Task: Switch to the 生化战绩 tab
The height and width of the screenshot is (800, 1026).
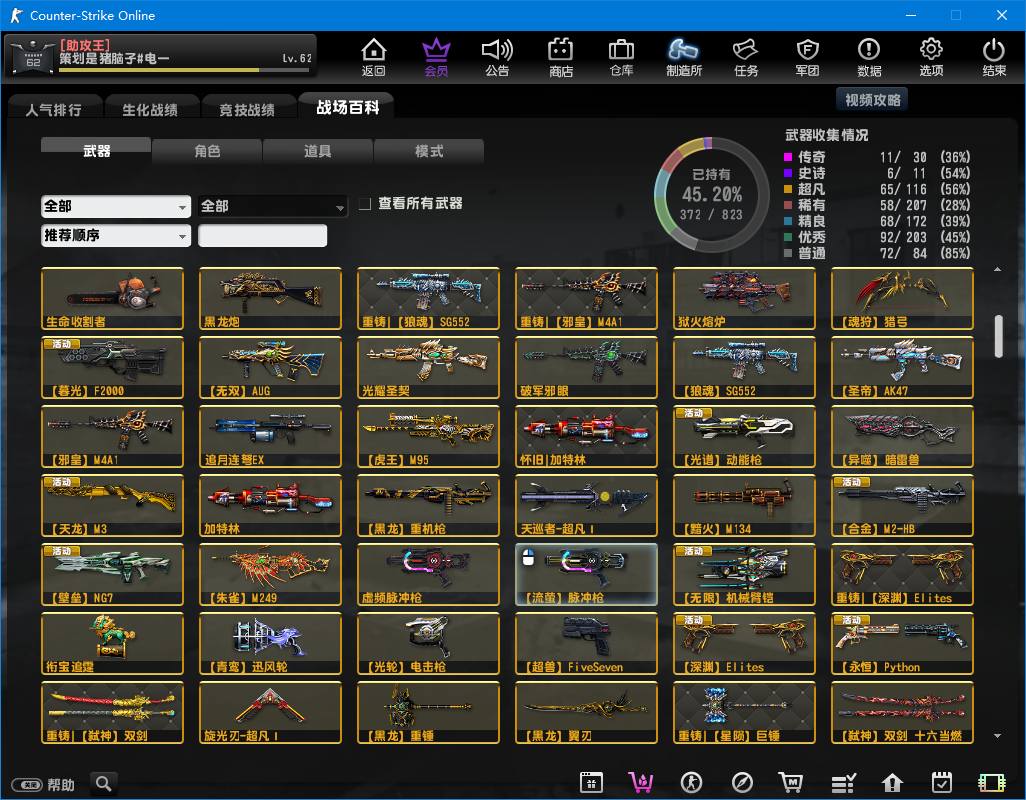Action: tap(150, 109)
